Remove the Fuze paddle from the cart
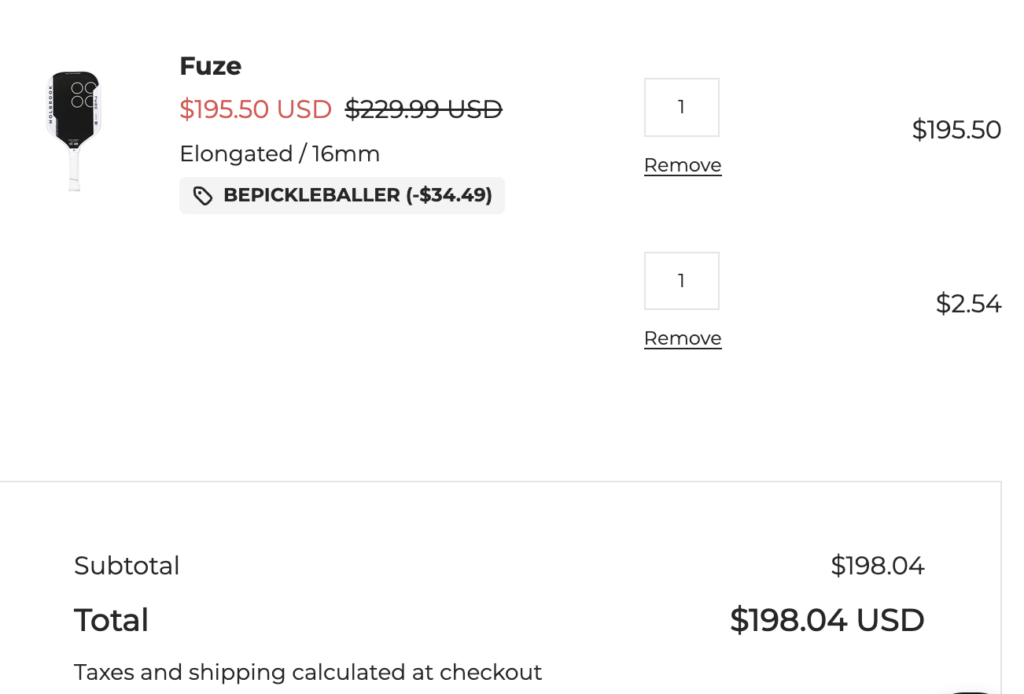The height and width of the screenshot is (694, 1024). (682, 165)
